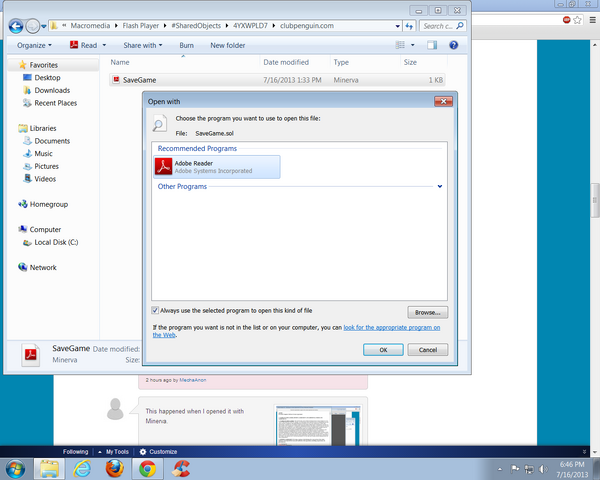Click the Forward arrow in Explorer
Image resolution: width=600 pixels, height=480 pixels.
pyautogui.click(x=33, y=26)
